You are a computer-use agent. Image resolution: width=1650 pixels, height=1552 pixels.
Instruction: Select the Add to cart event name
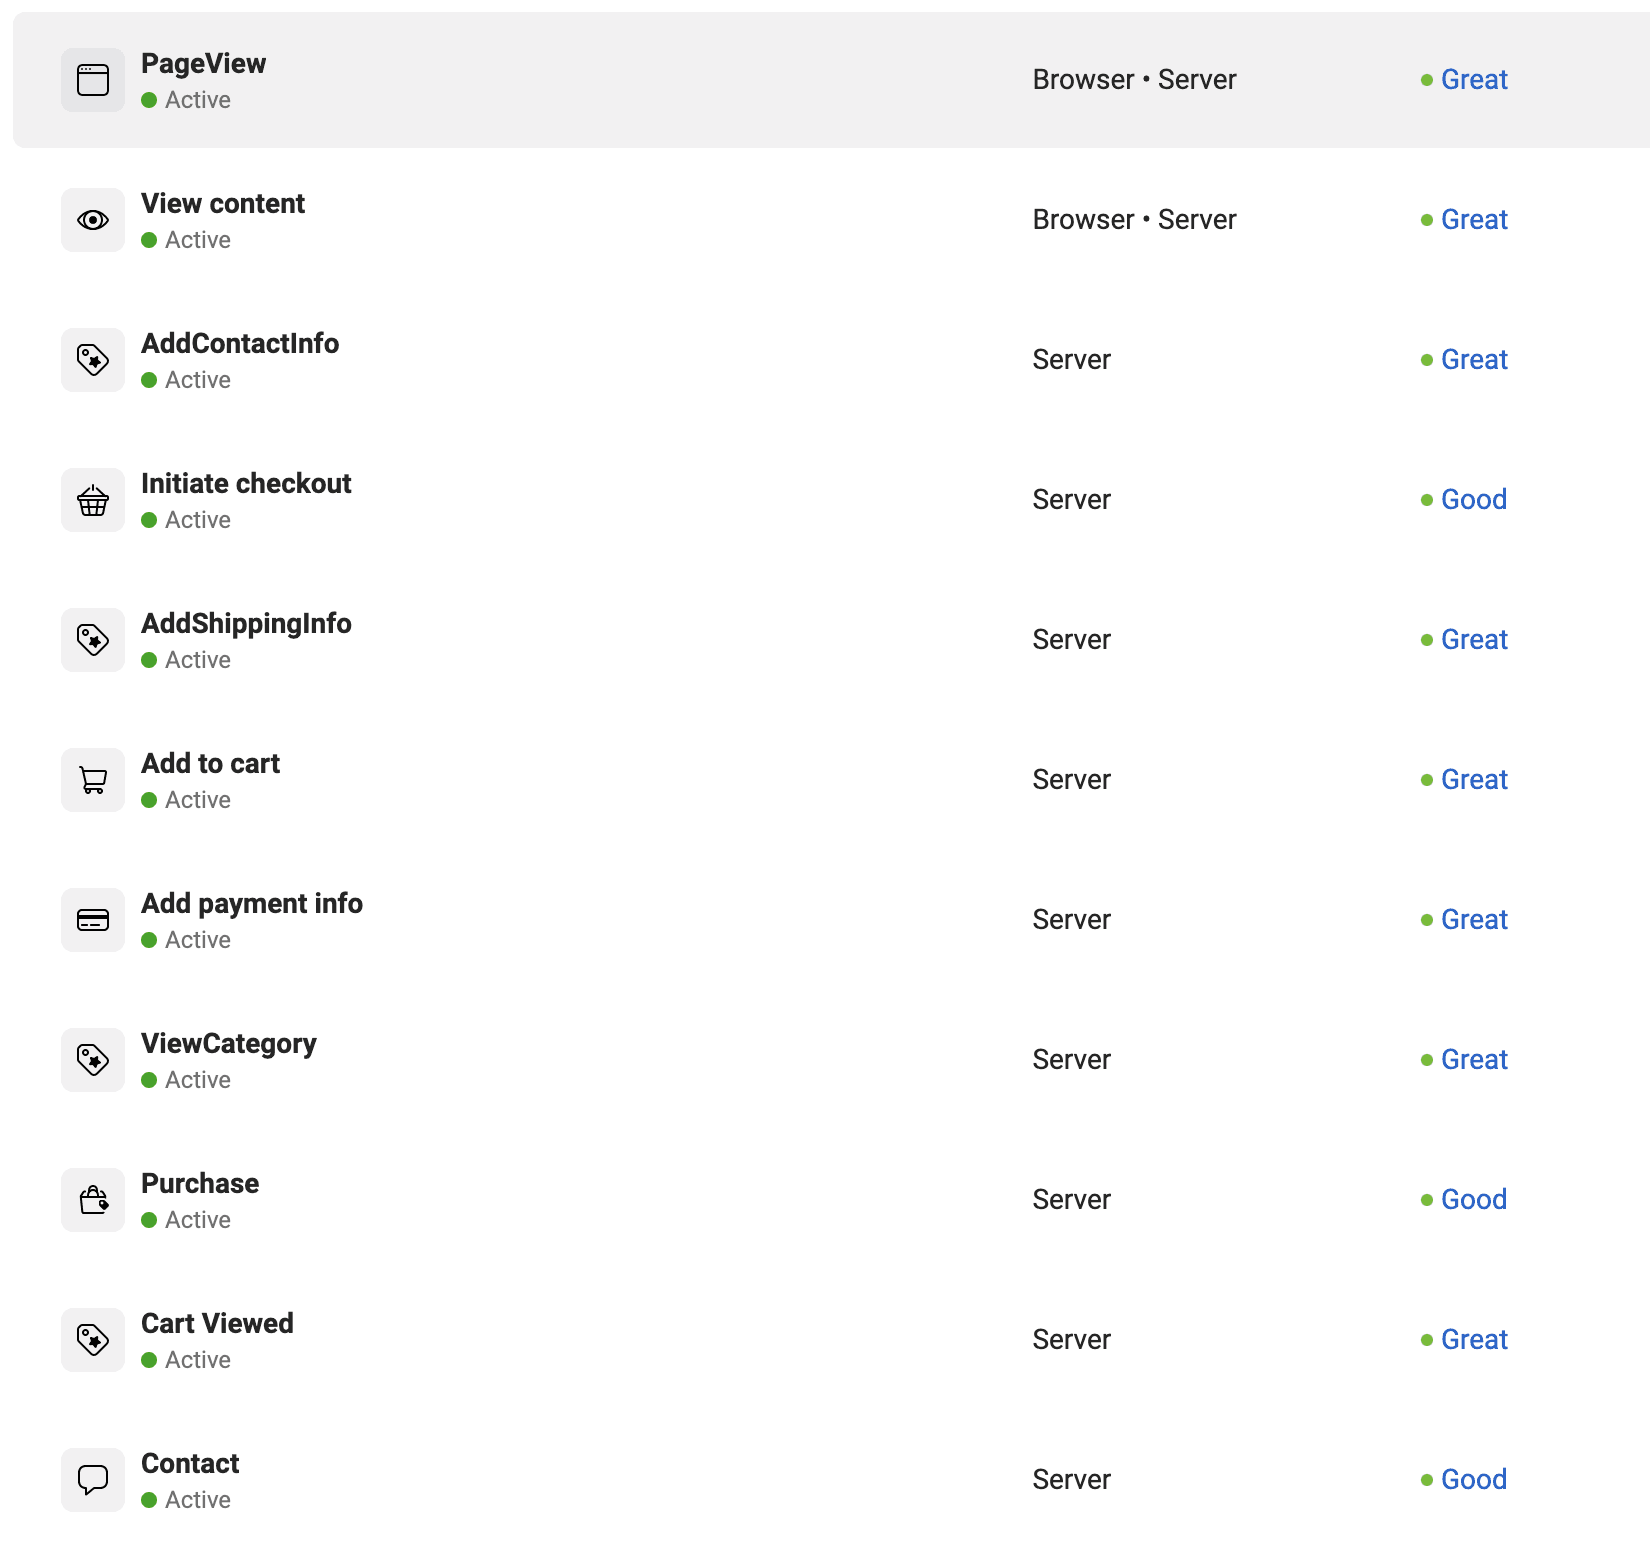210,764
